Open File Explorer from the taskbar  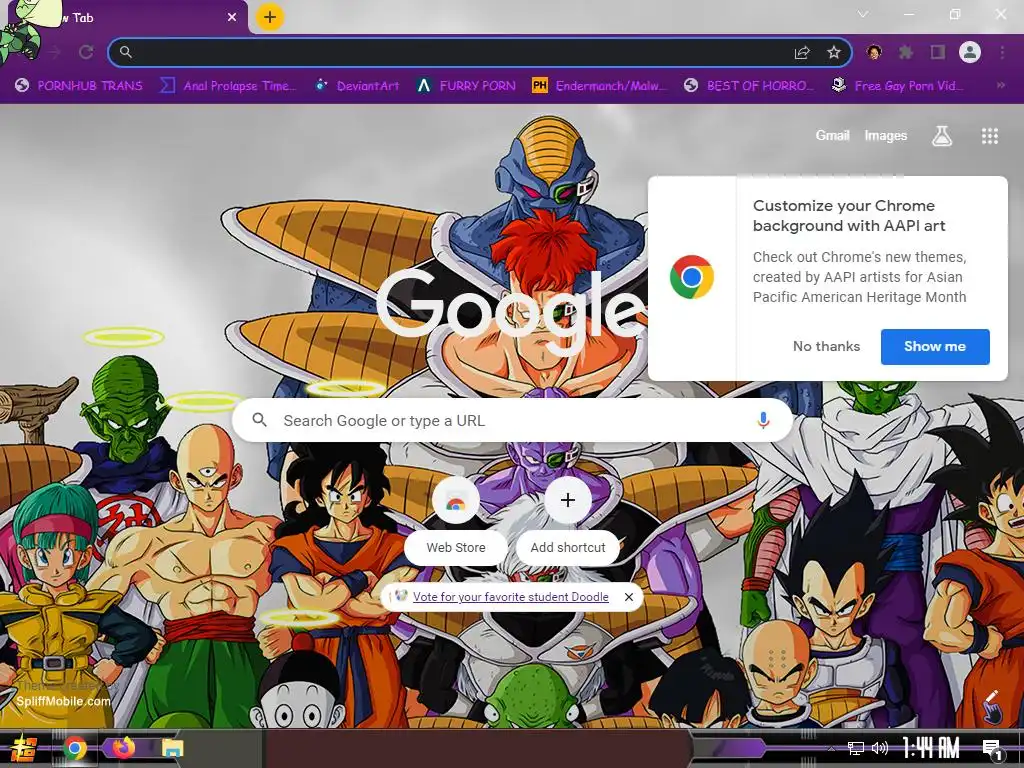click(172, 748)
